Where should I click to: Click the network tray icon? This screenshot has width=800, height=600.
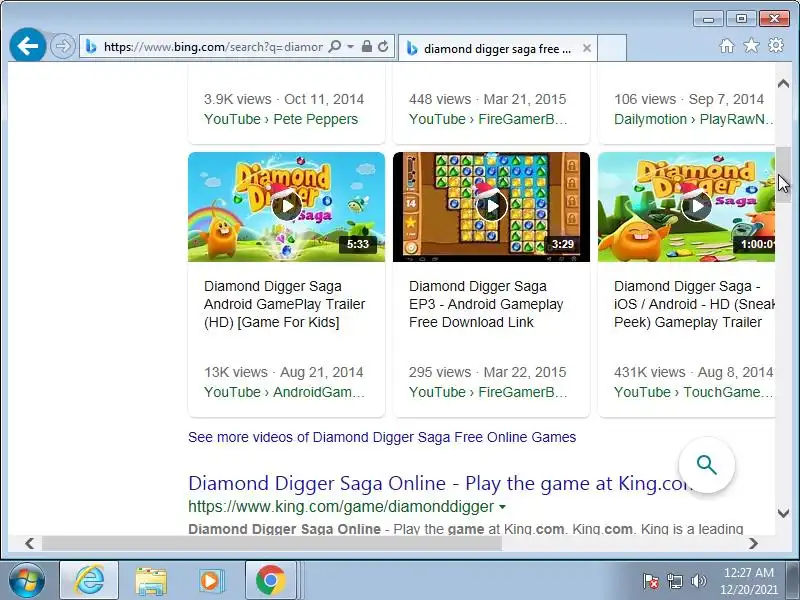tap(674, 581)
